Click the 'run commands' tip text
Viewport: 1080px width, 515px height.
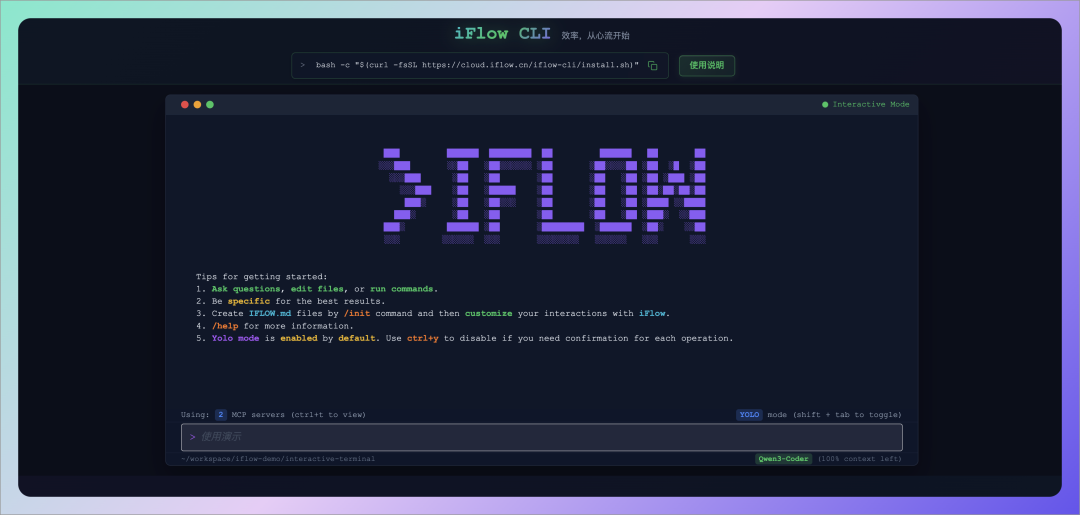(x=402, y=289)
